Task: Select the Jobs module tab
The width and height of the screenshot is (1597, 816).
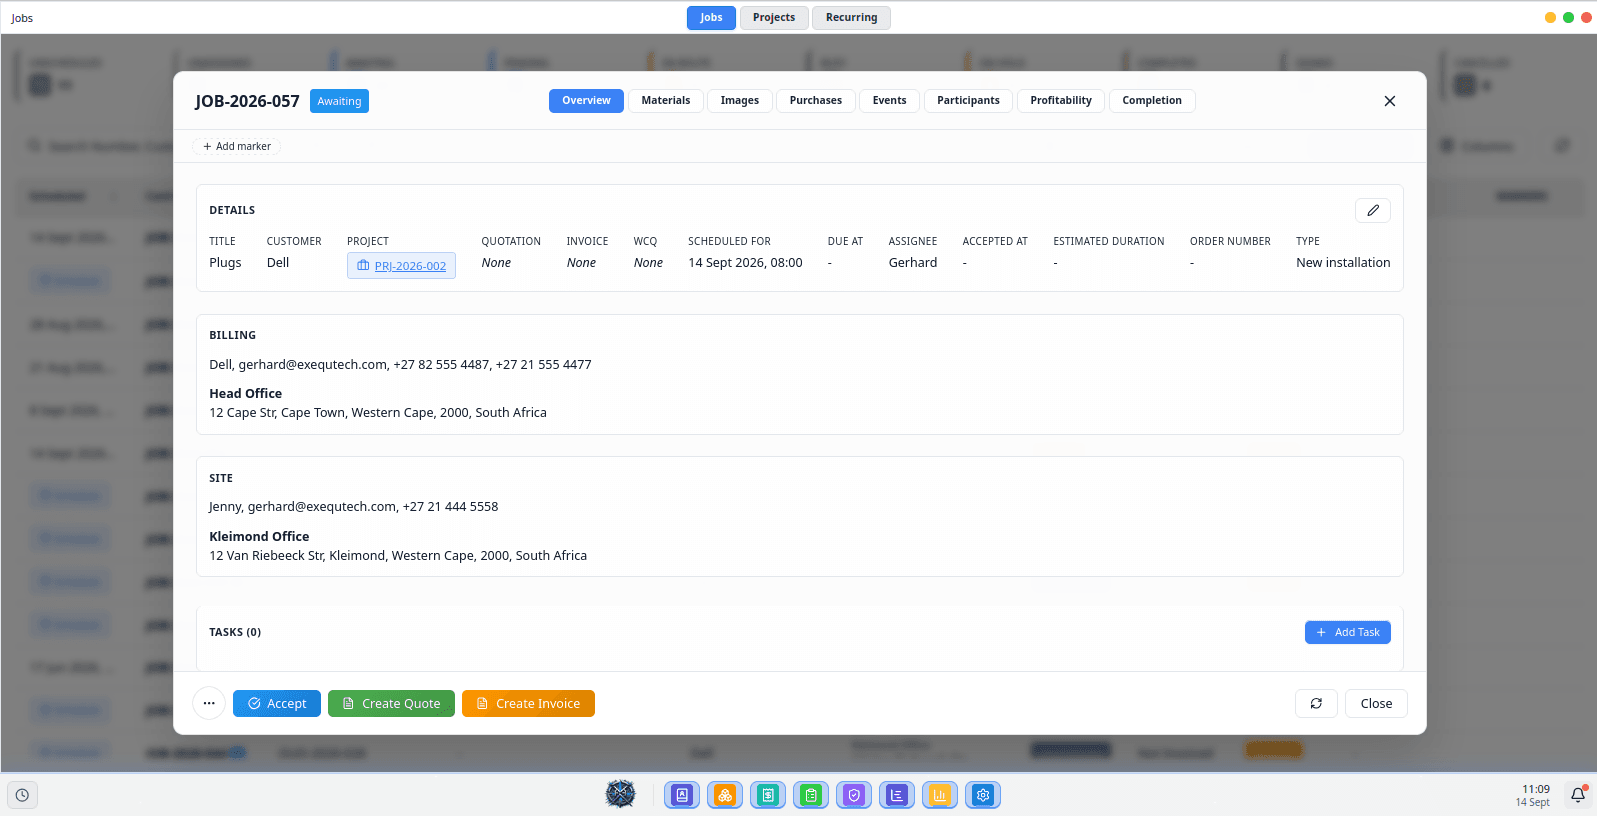Action: (711, 18)
